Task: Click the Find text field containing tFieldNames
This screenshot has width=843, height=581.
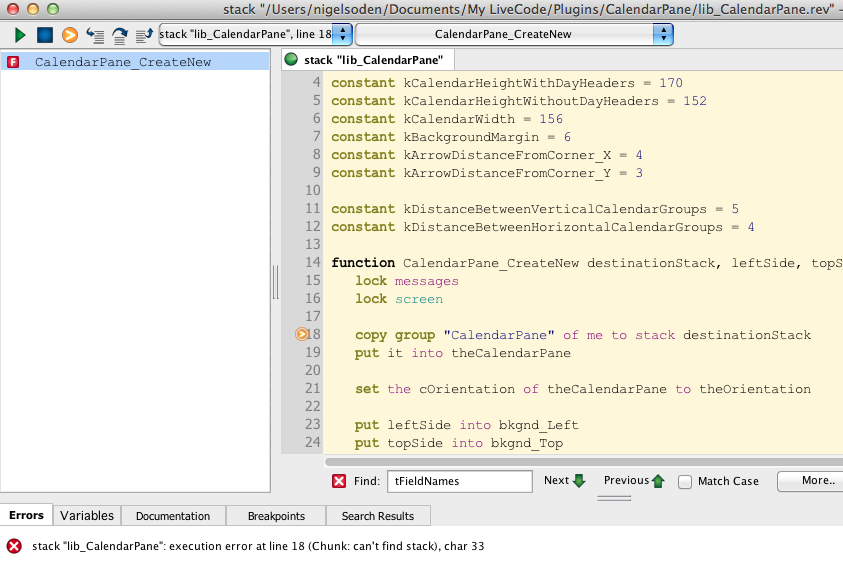Action: [x=459, y=481]
